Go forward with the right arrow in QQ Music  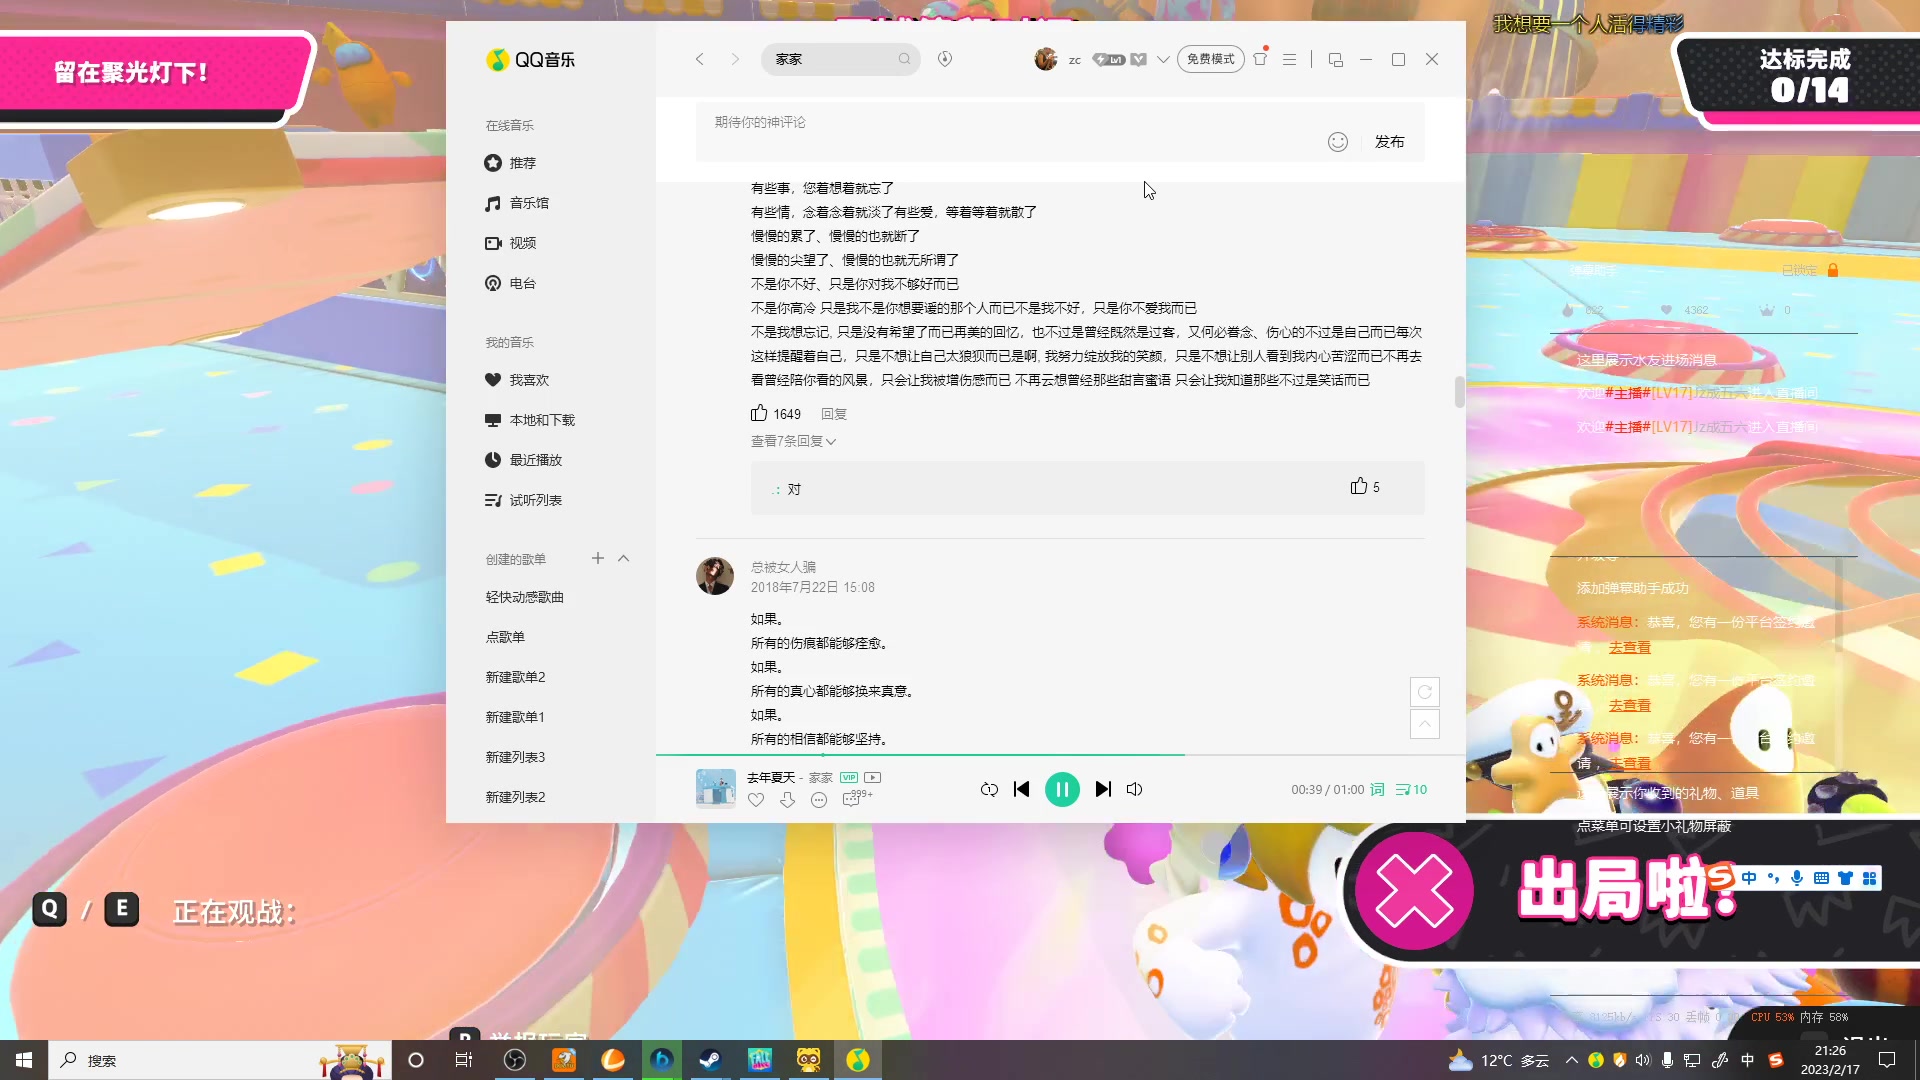pos(735,59)
